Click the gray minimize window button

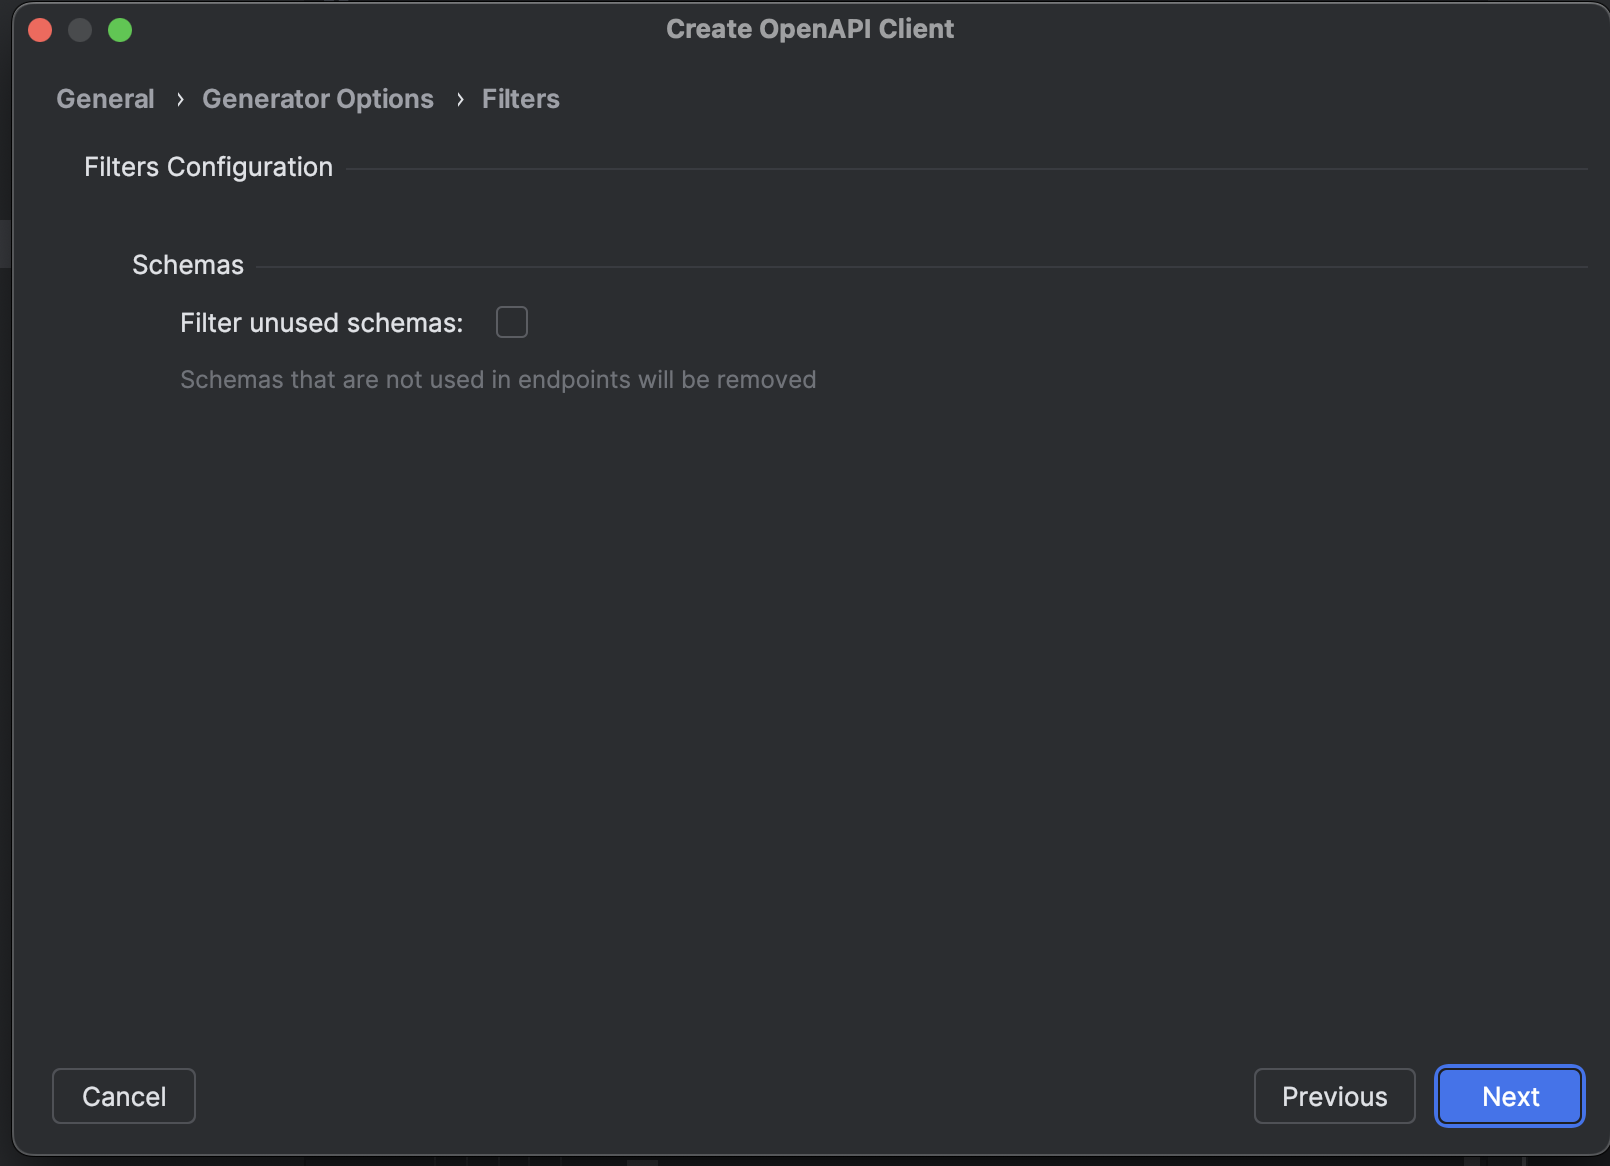[80, 30]
